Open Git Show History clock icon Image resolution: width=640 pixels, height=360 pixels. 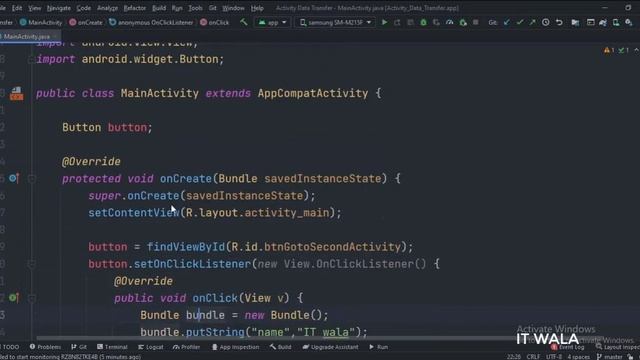tap(546, 22)
